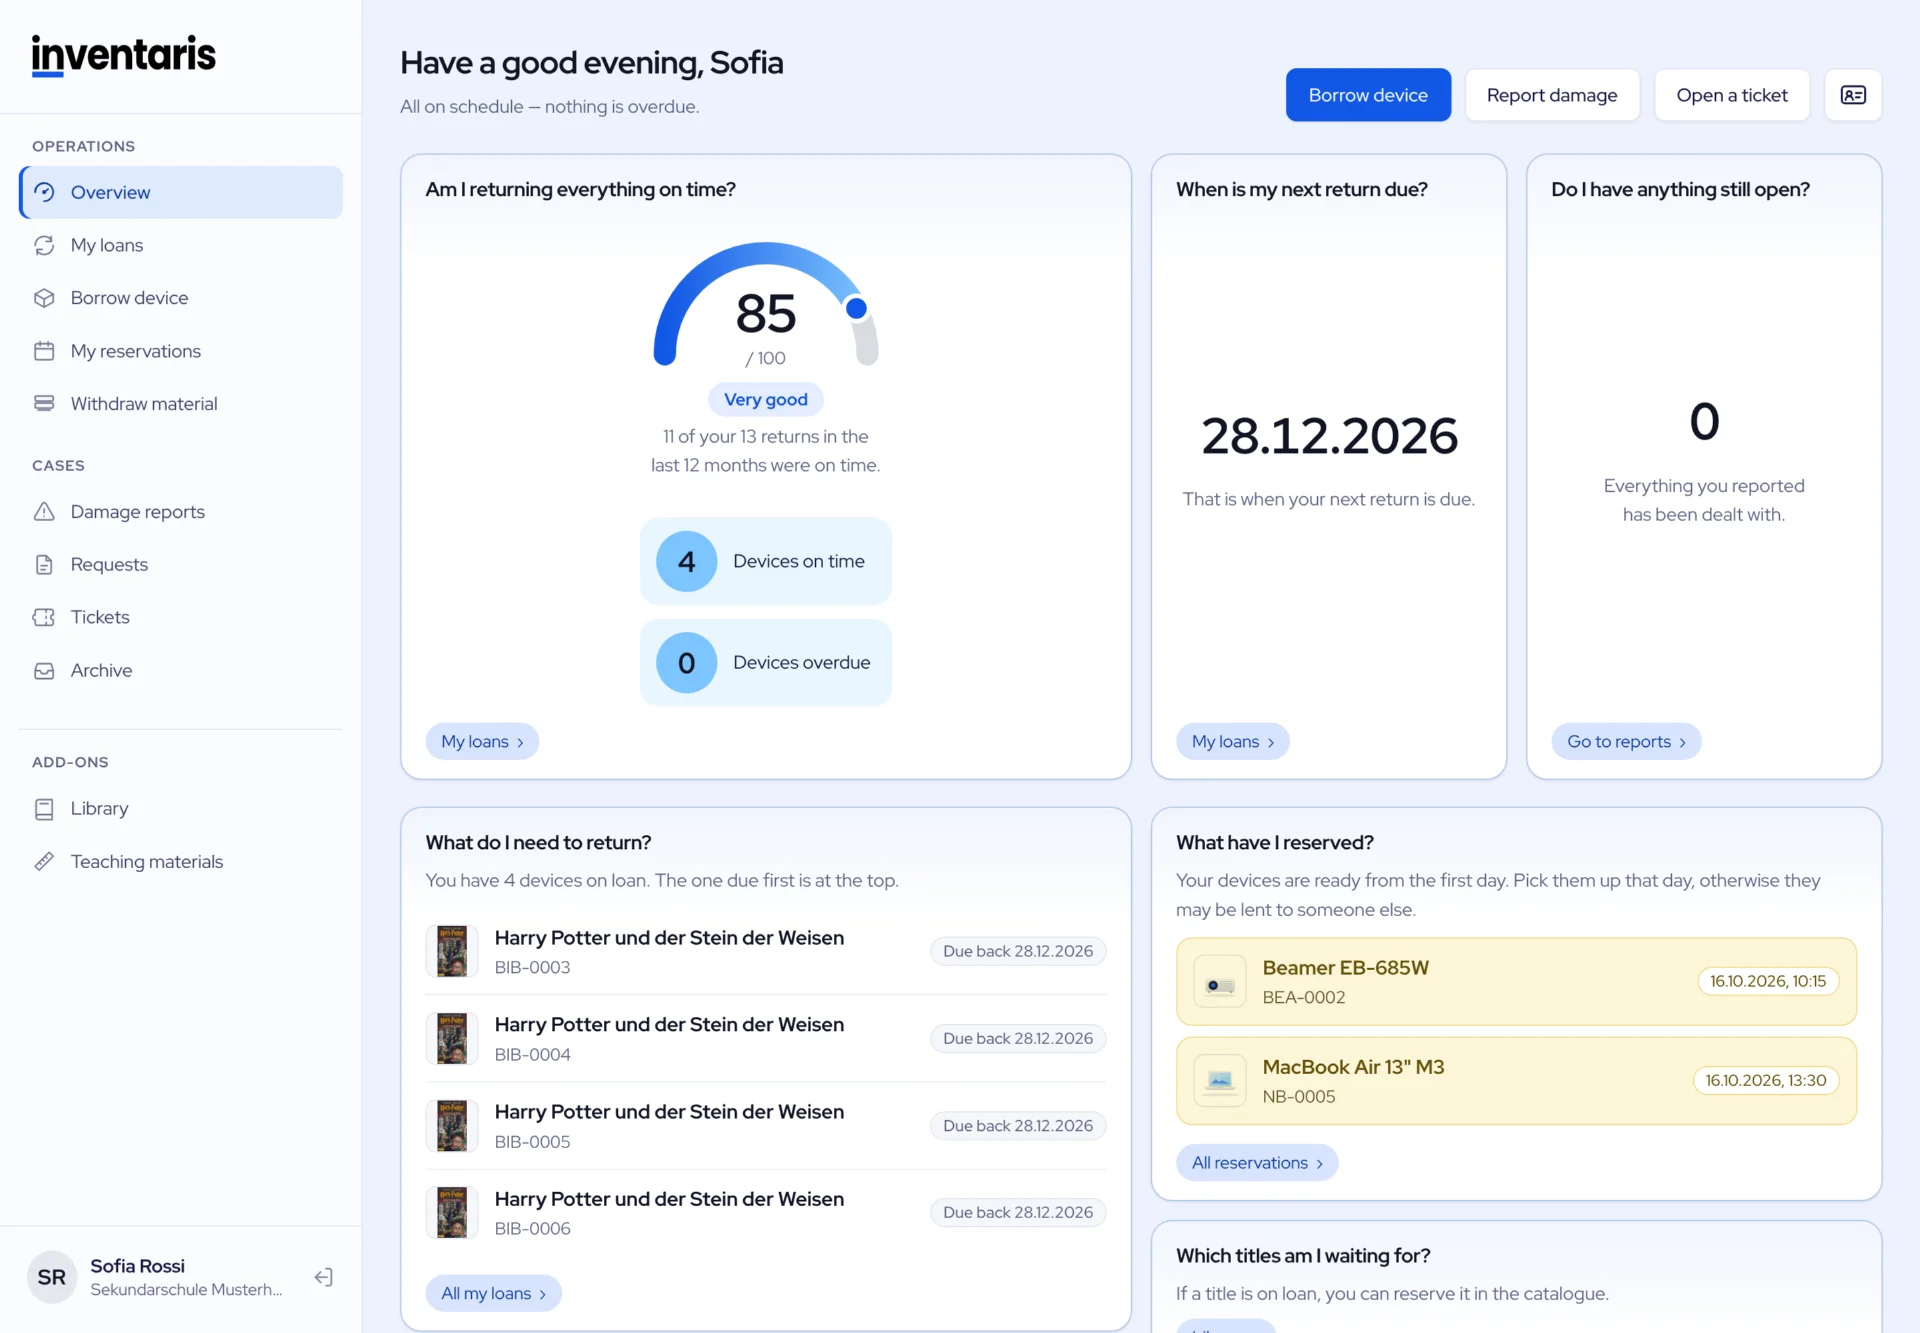Image resolution: width=1920 pixels, height=1333 pixels.
Task: Click the Requests document icon
Action: click(44, 565)
